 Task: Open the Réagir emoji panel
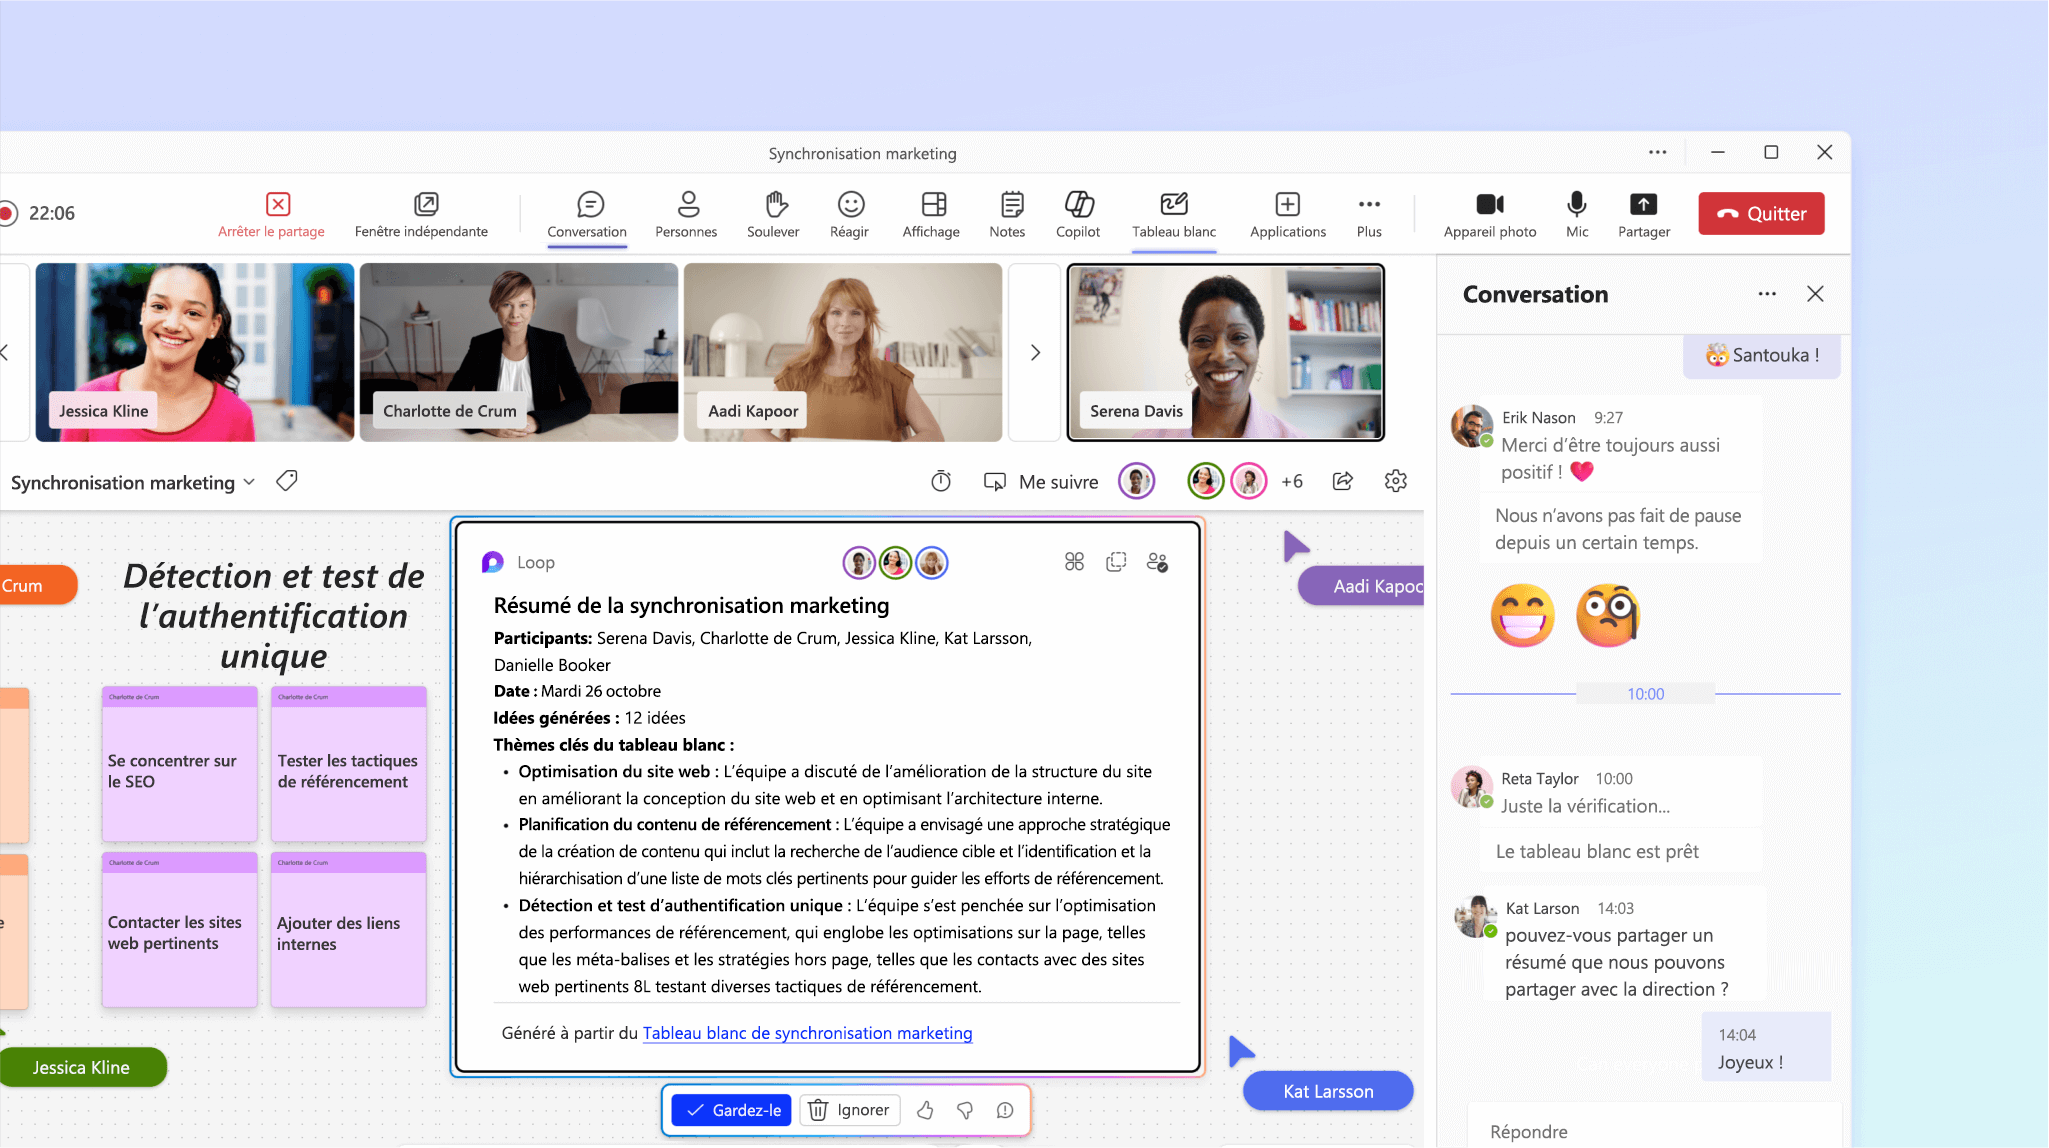click(849, 212)
